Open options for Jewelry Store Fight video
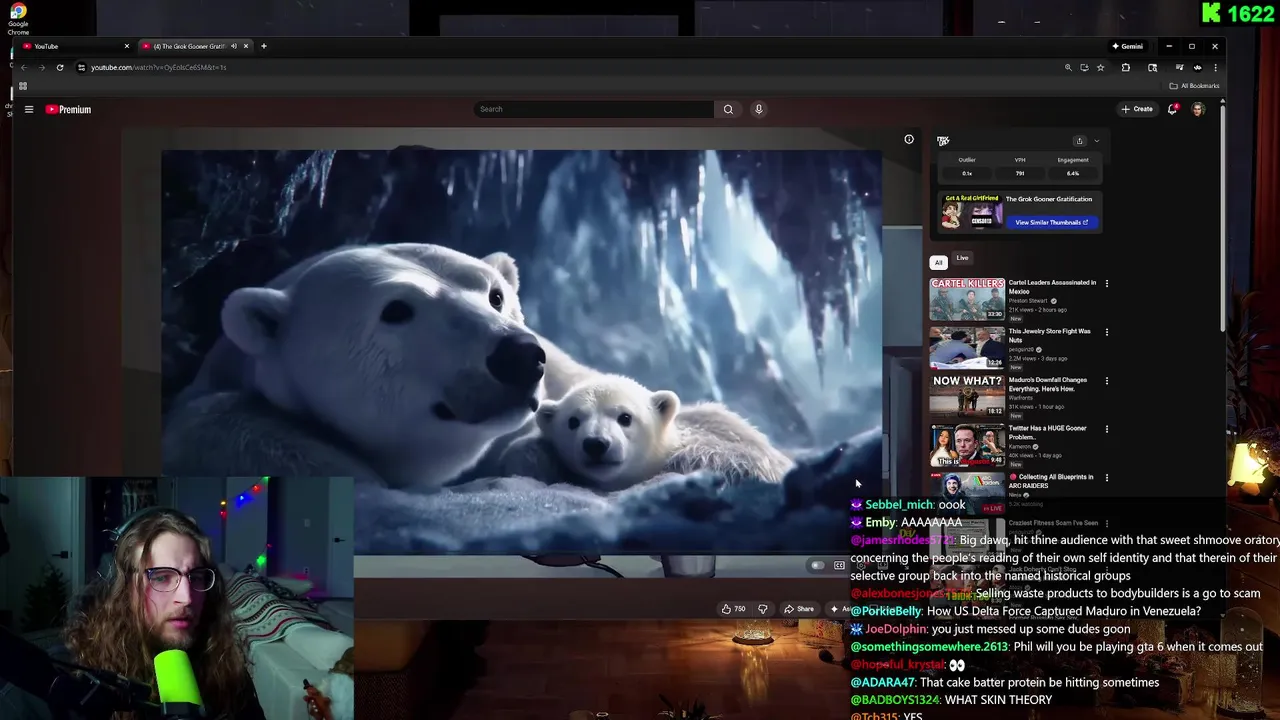1280x720 pixels. click(1106, 332)
